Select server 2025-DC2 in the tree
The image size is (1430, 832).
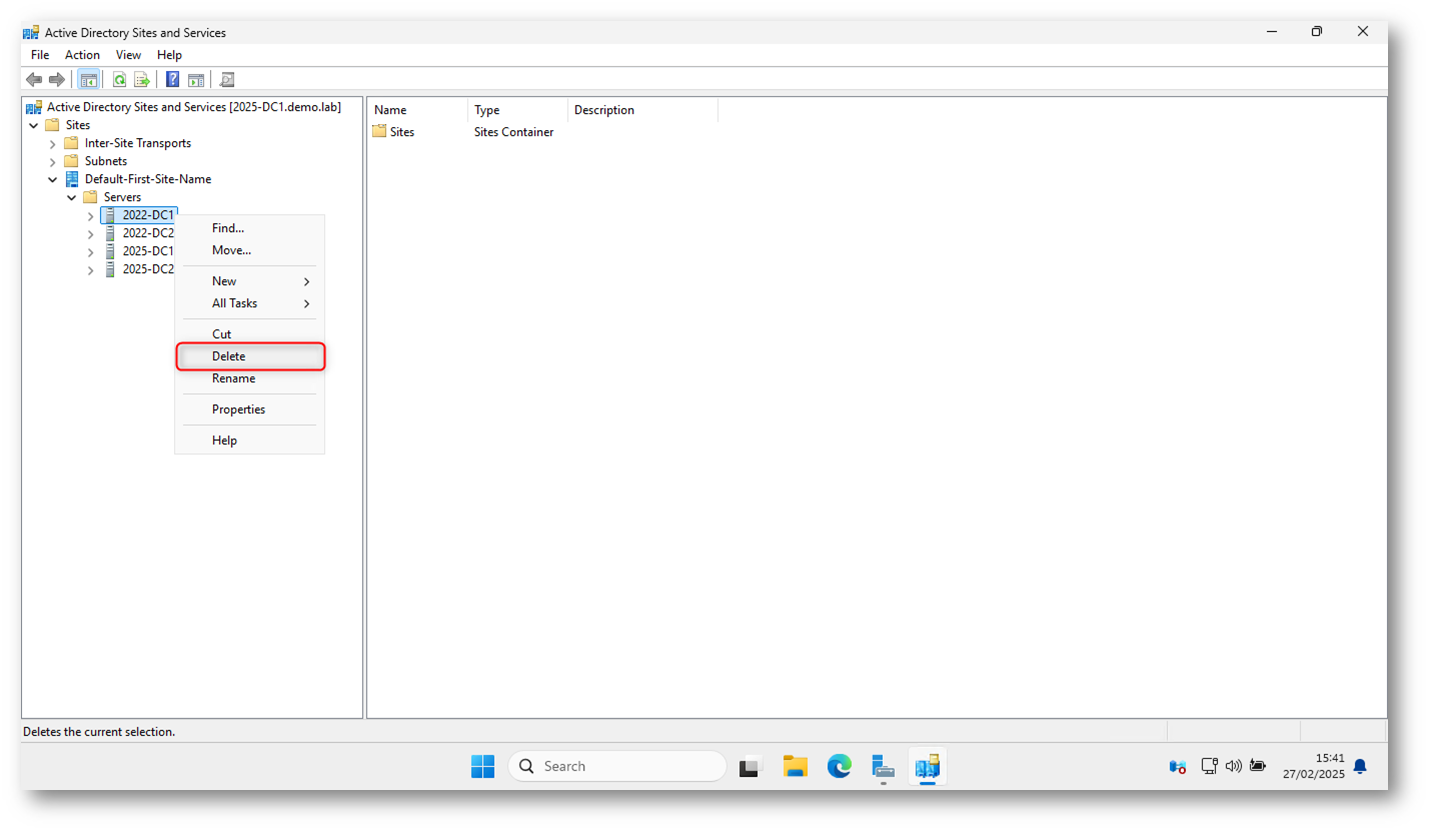click(148, 269)
